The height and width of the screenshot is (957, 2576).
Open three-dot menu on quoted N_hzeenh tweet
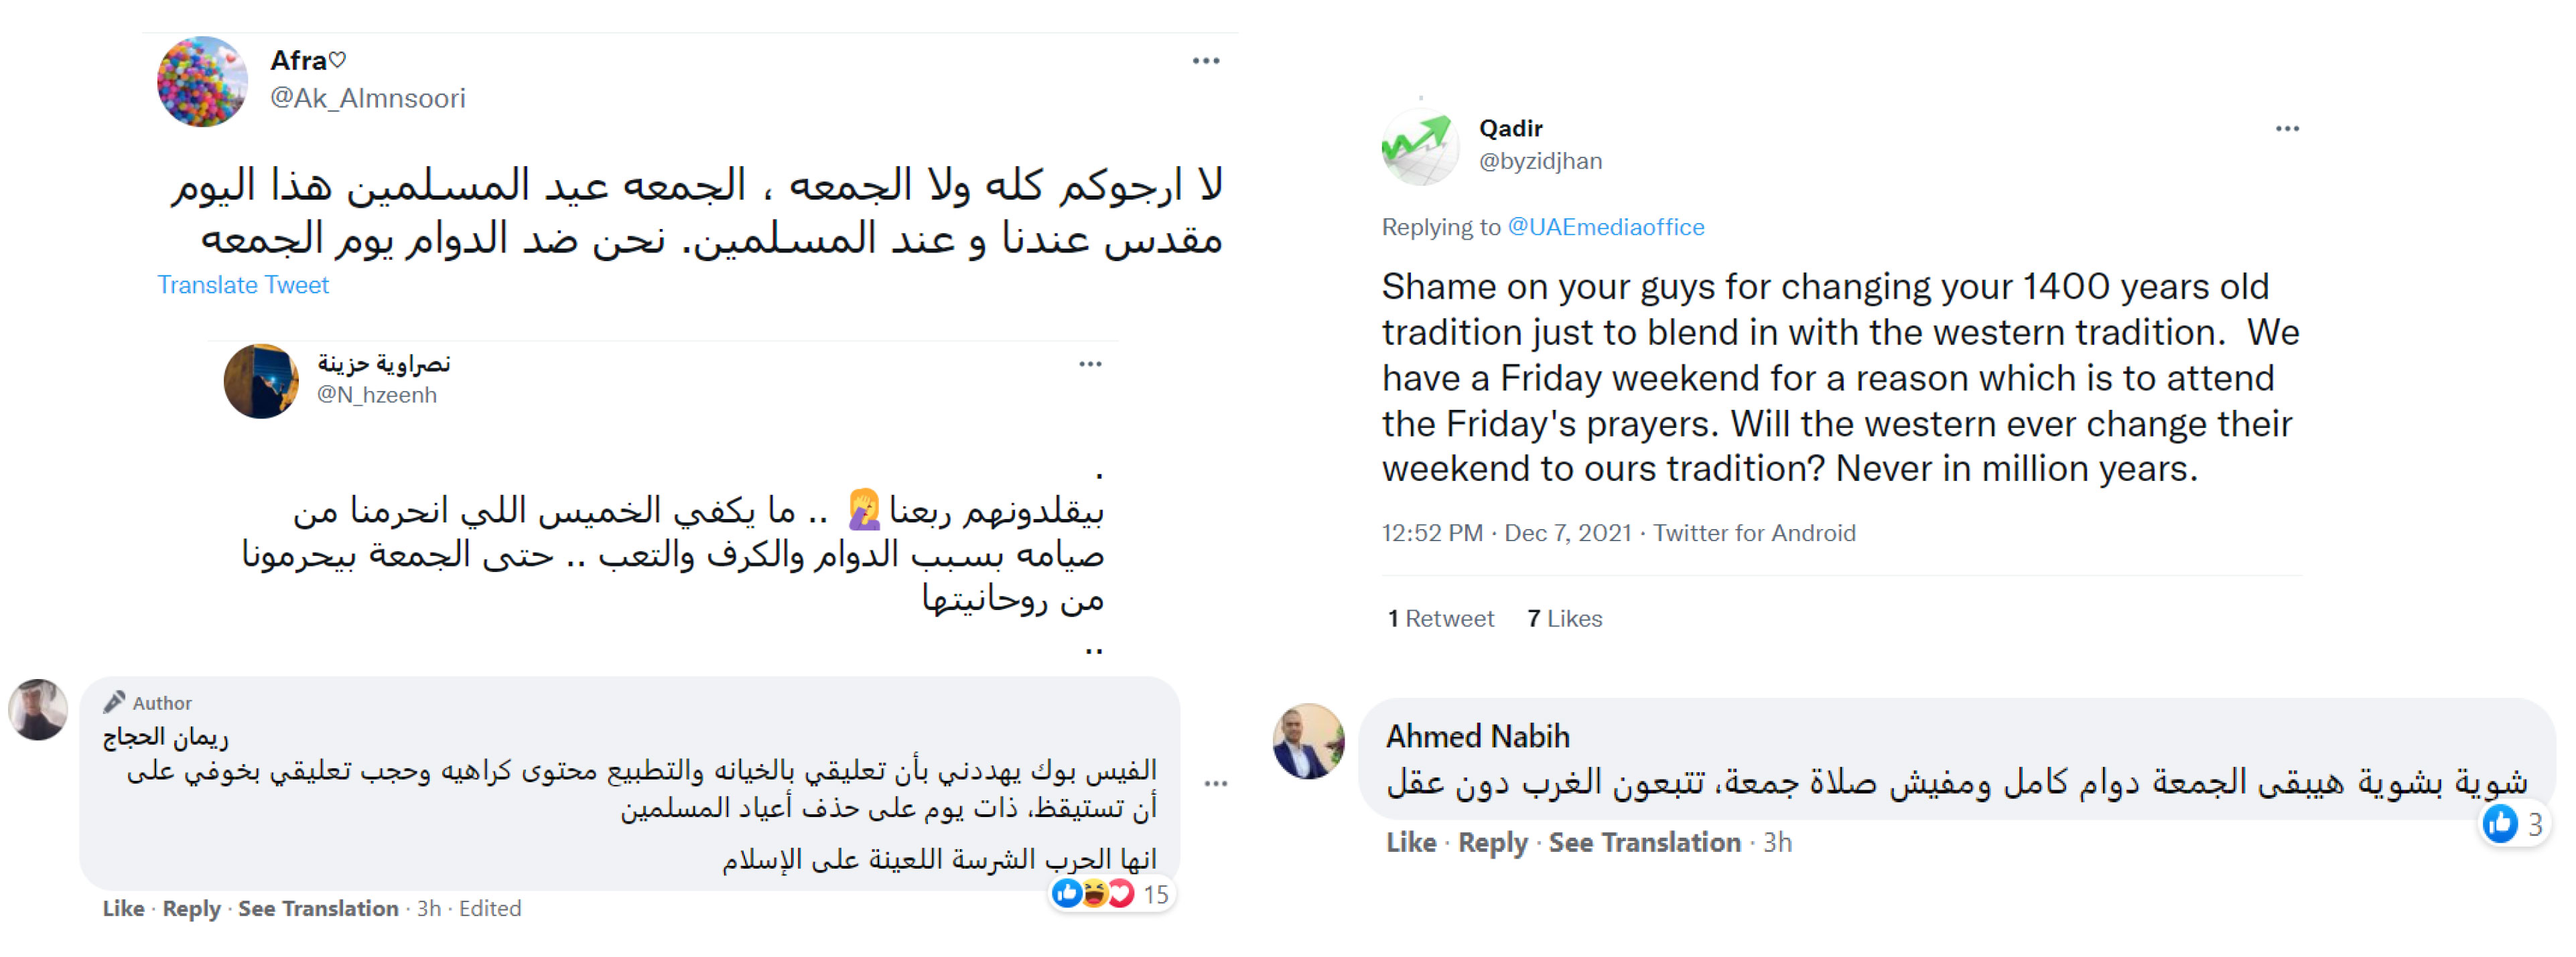tap(1090, 364)
